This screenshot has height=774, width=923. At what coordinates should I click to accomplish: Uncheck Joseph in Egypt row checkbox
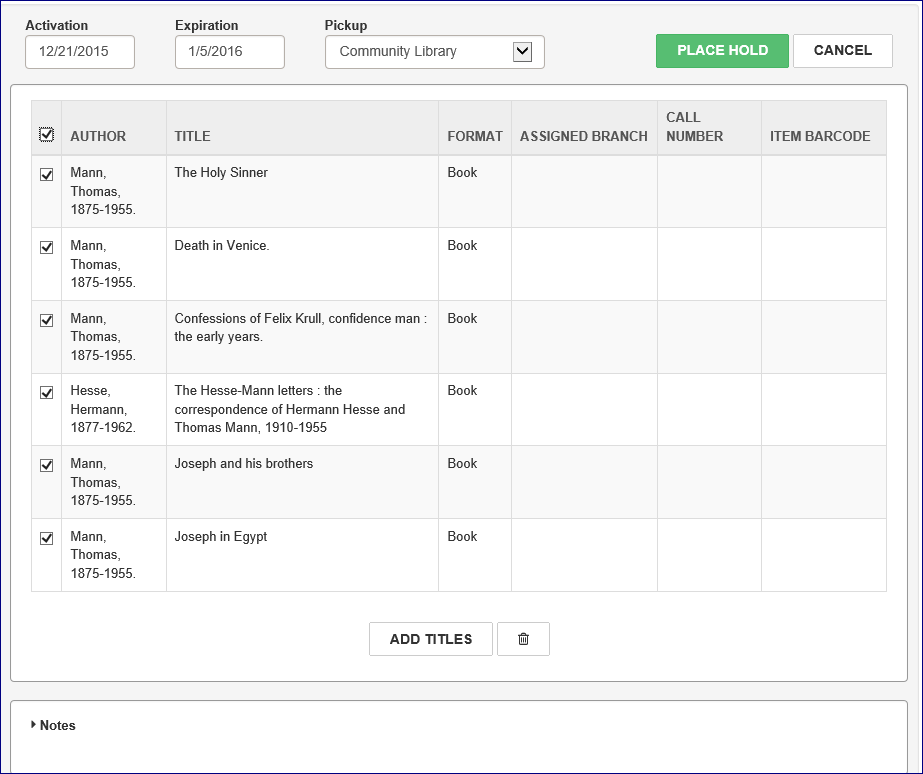click(x=46, y=538)
